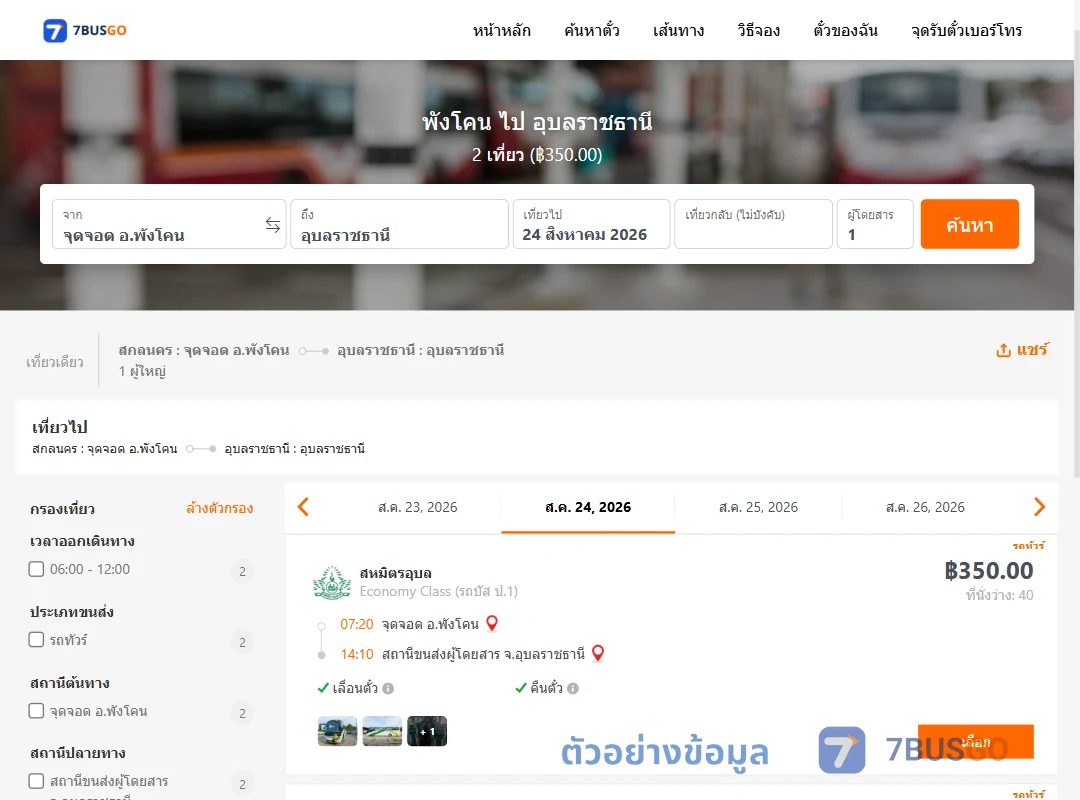Open second bus photo thumbnail
This screenshot has width=1080, height=800.
pyautogui.click(x=382, y=731)
